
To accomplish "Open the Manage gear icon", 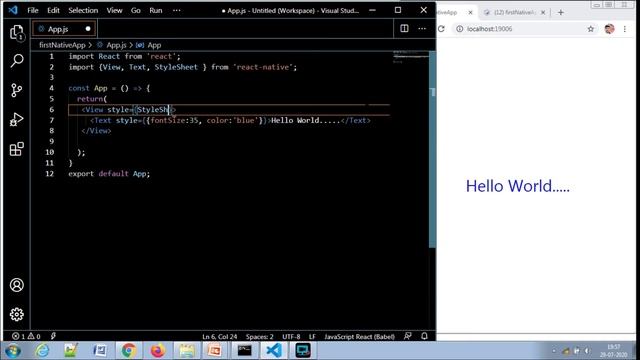I will click(x=17, y=314).
